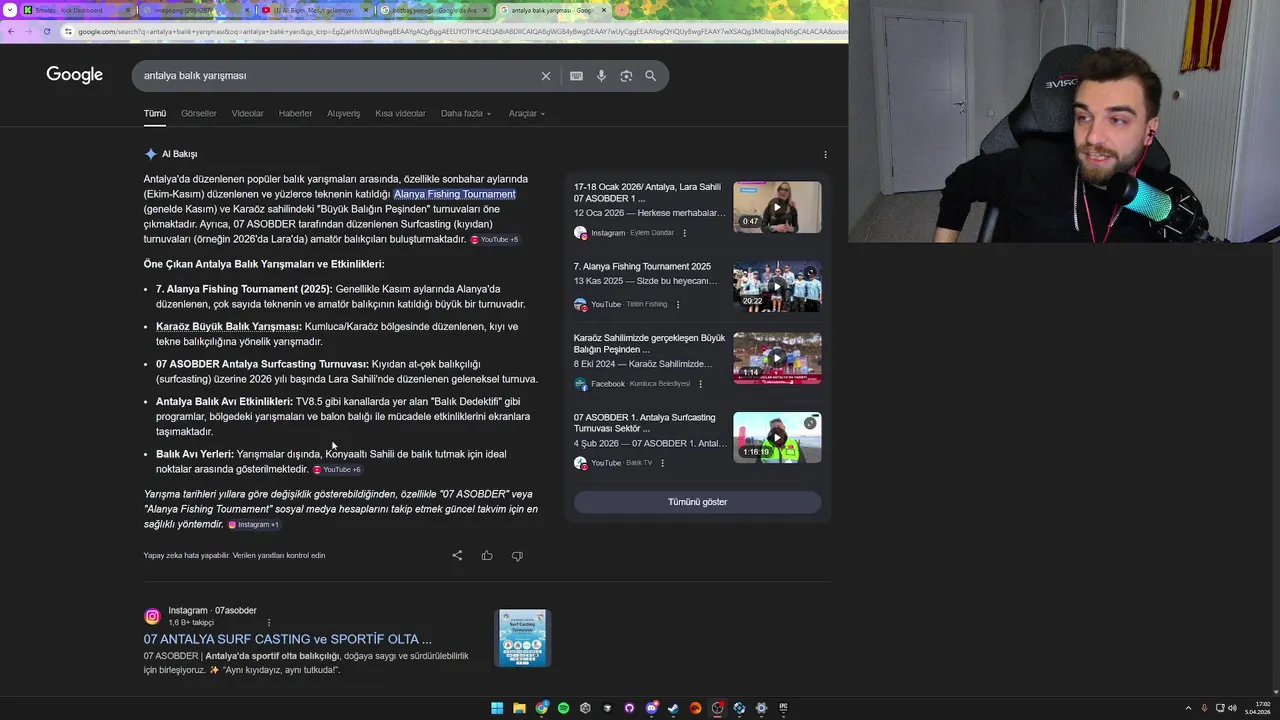Open Discord from the taskbar
Screen dimensions: 1280x720
point(651,708)
